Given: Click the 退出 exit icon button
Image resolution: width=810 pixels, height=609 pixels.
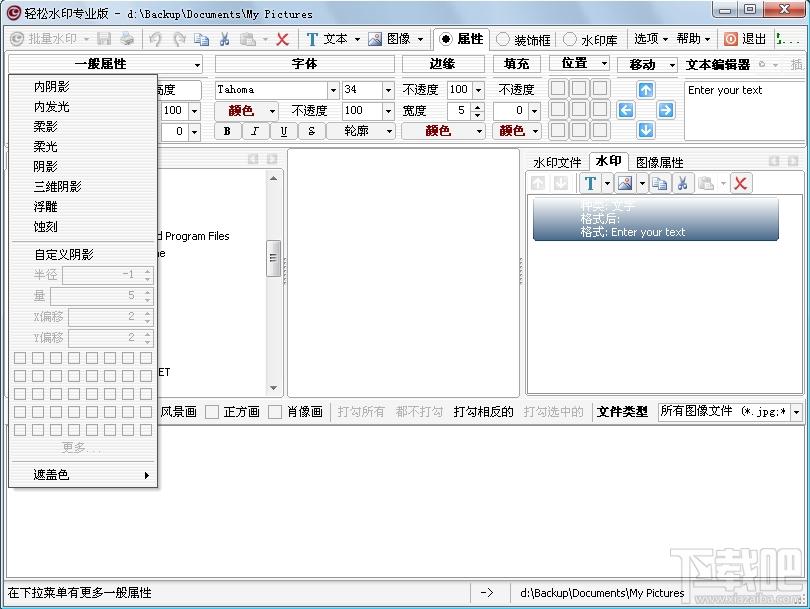Looking at the screenshot, I should [x=745, y=39].
